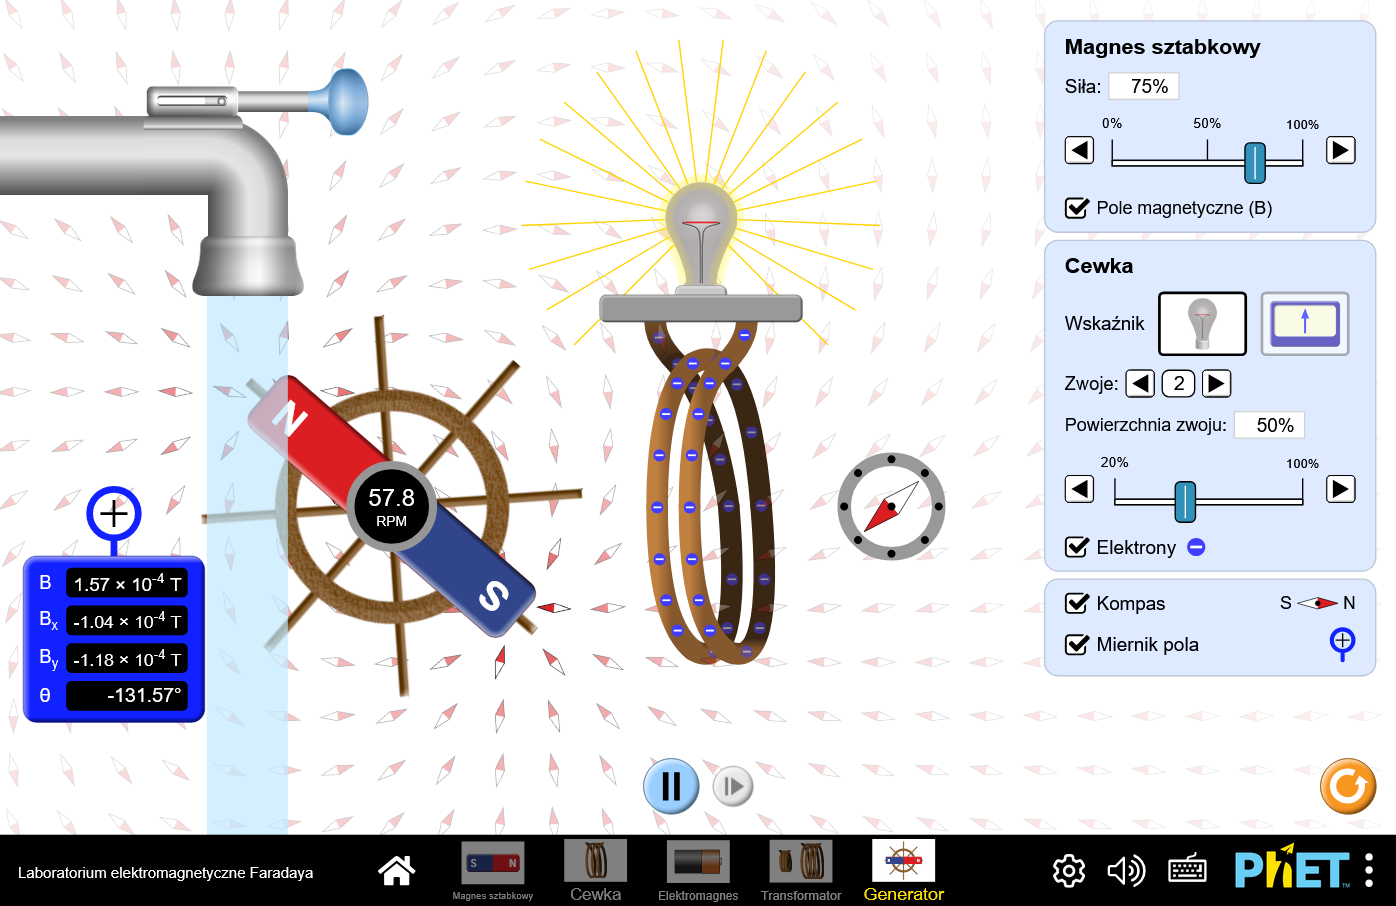Mute the simulation sound
The width and height of the screenshot is (1396, 906).
pyautogui.click(x=1126, y=871)
